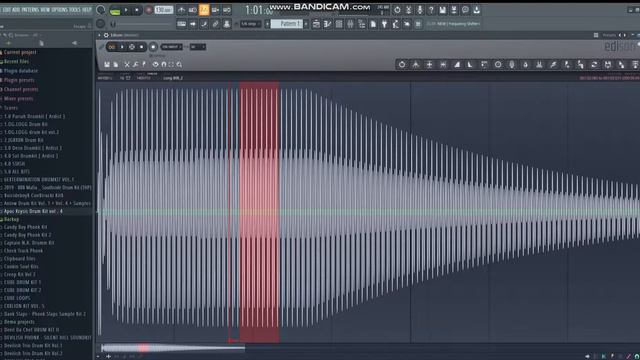Click Edison's magnifier zoom icon

click(x=179, y=64)
